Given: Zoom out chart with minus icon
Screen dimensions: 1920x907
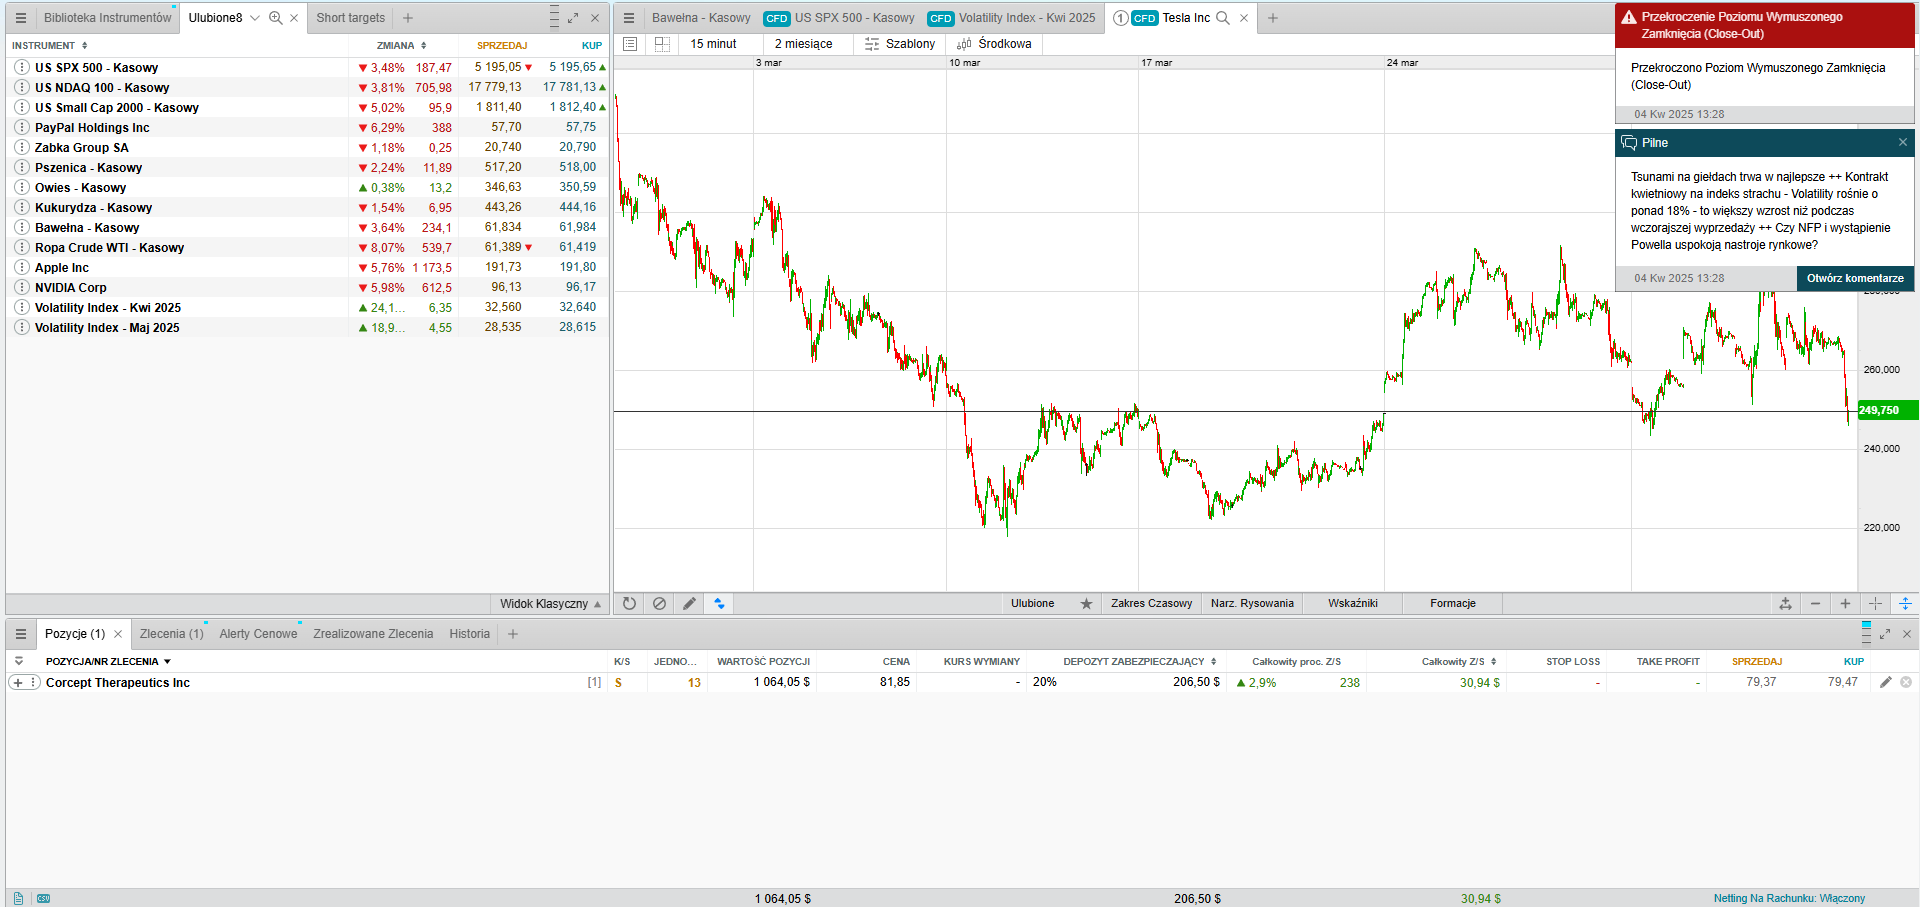Looking at the screenshot, I should tap(1815, 604).
